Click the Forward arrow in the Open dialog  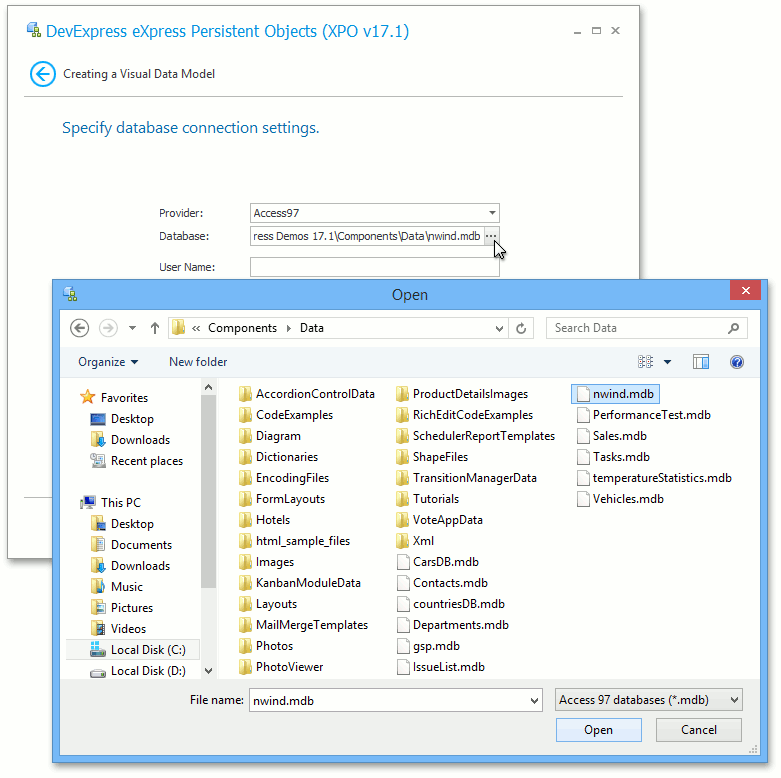pos(108,328)
